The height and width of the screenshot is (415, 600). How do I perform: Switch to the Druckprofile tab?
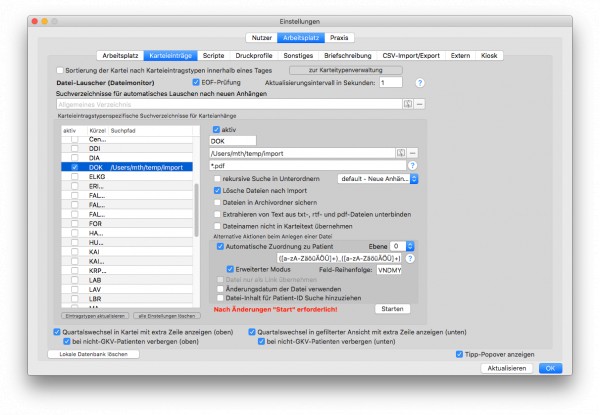click(254, 55)
